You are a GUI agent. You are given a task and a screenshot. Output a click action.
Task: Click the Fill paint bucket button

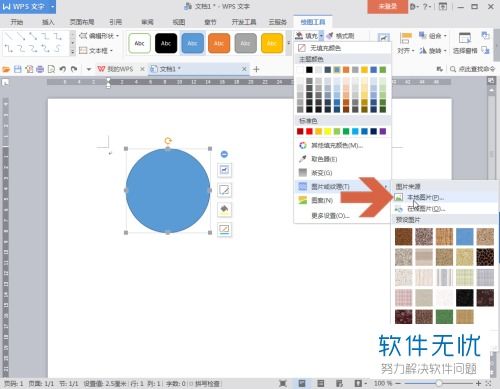[x=299, y=35]
